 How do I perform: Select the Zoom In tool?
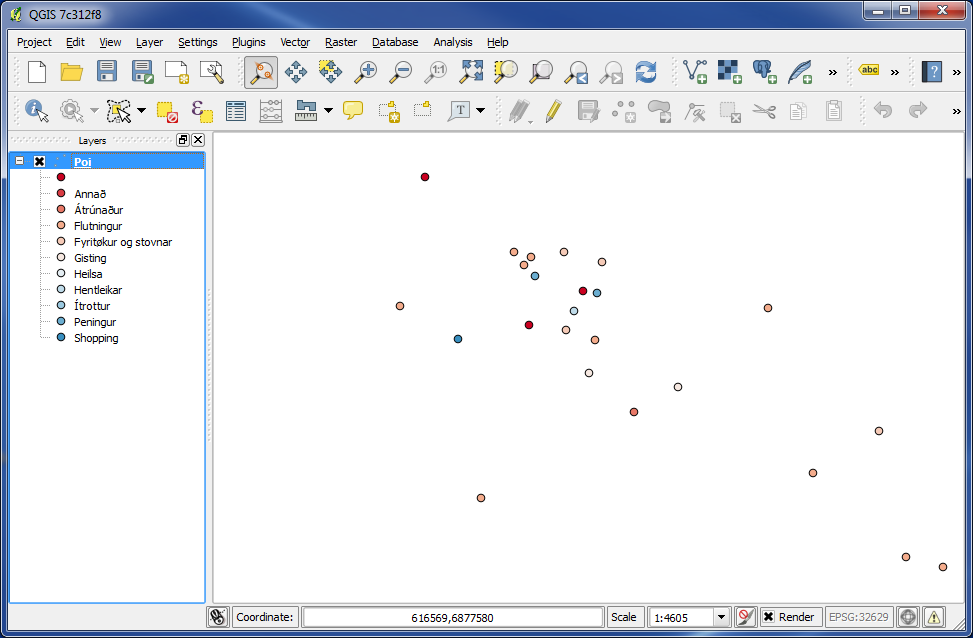(365, 72)
